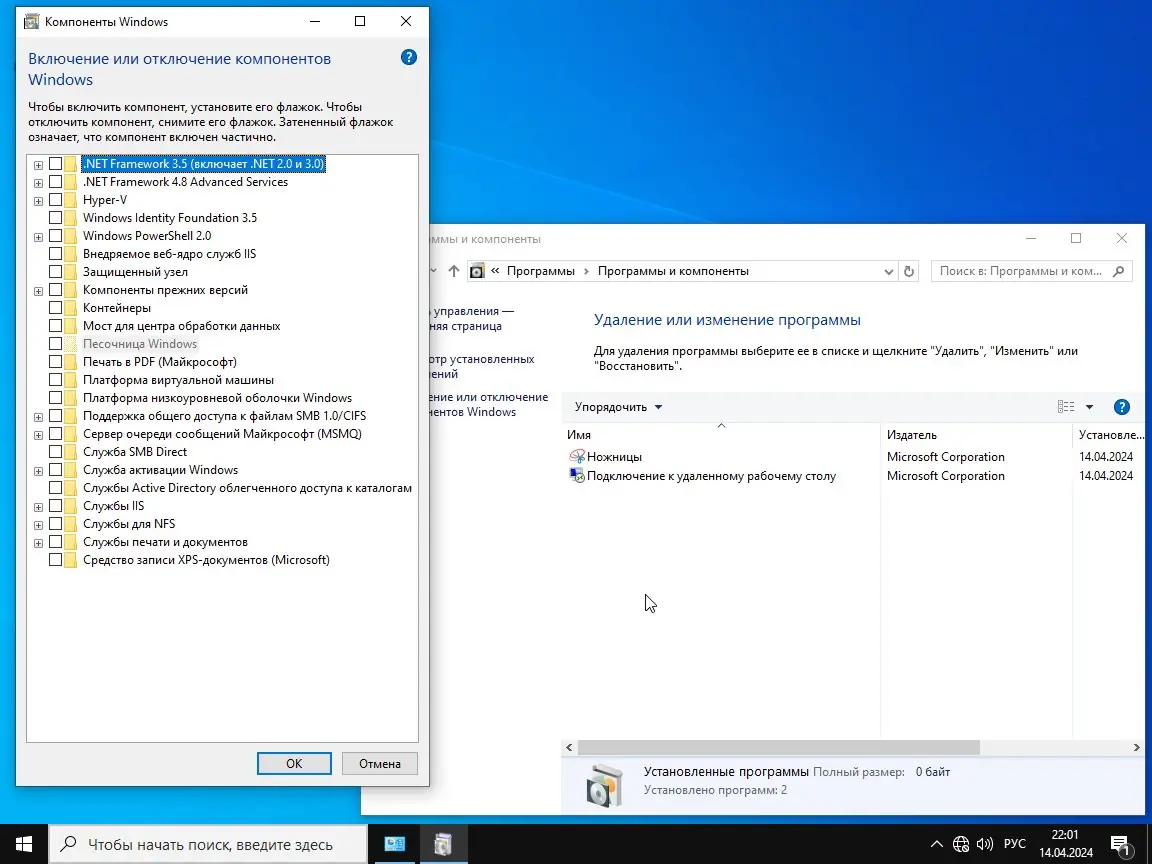Image resolution: width=1152 pixels, height=864 pixels.
Task: Click the folder icon of Контейнеры
Action: coord(71,308)
